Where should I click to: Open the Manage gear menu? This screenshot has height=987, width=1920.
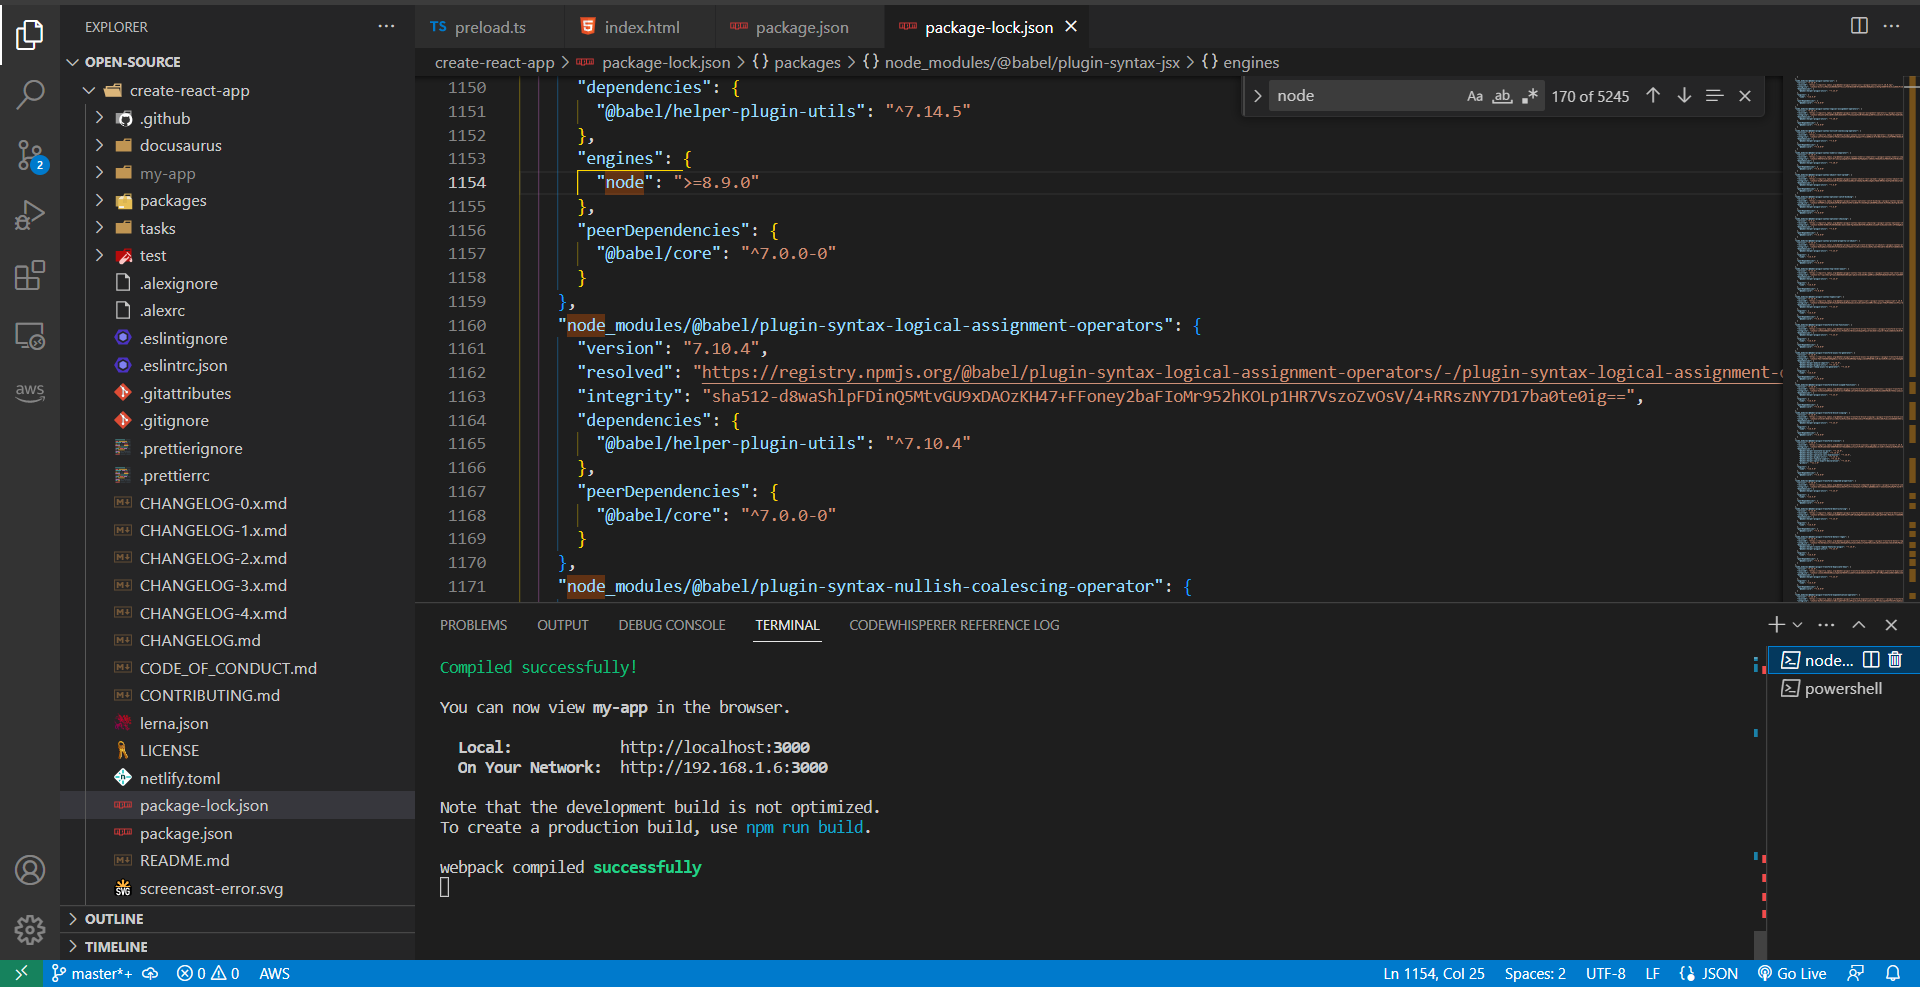30,930
